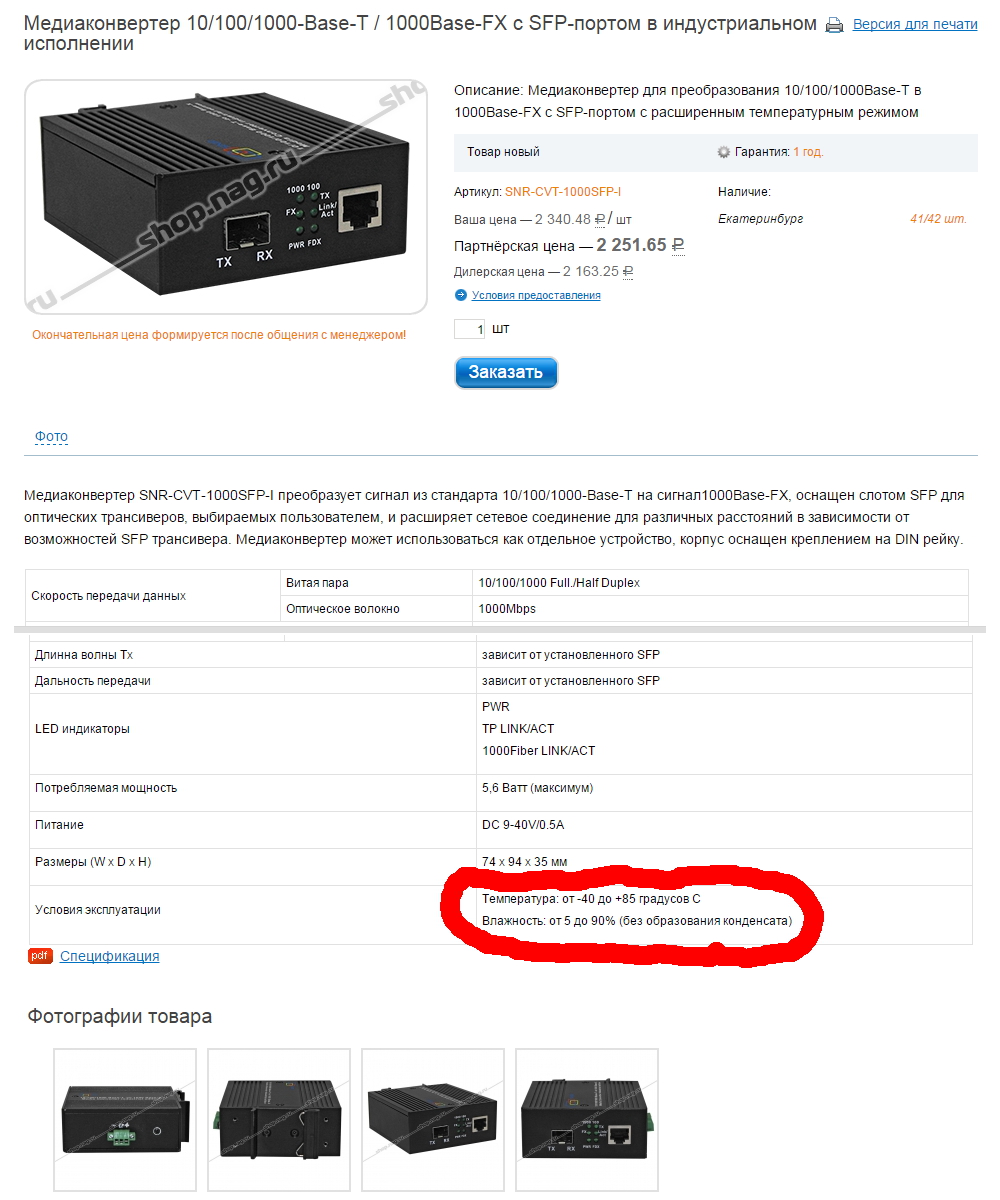Image resolution: width=1000 pixels, height=1200 pixels.
Task: Open first thumbnail showing power terminal side
Action: coord(125,1120)
